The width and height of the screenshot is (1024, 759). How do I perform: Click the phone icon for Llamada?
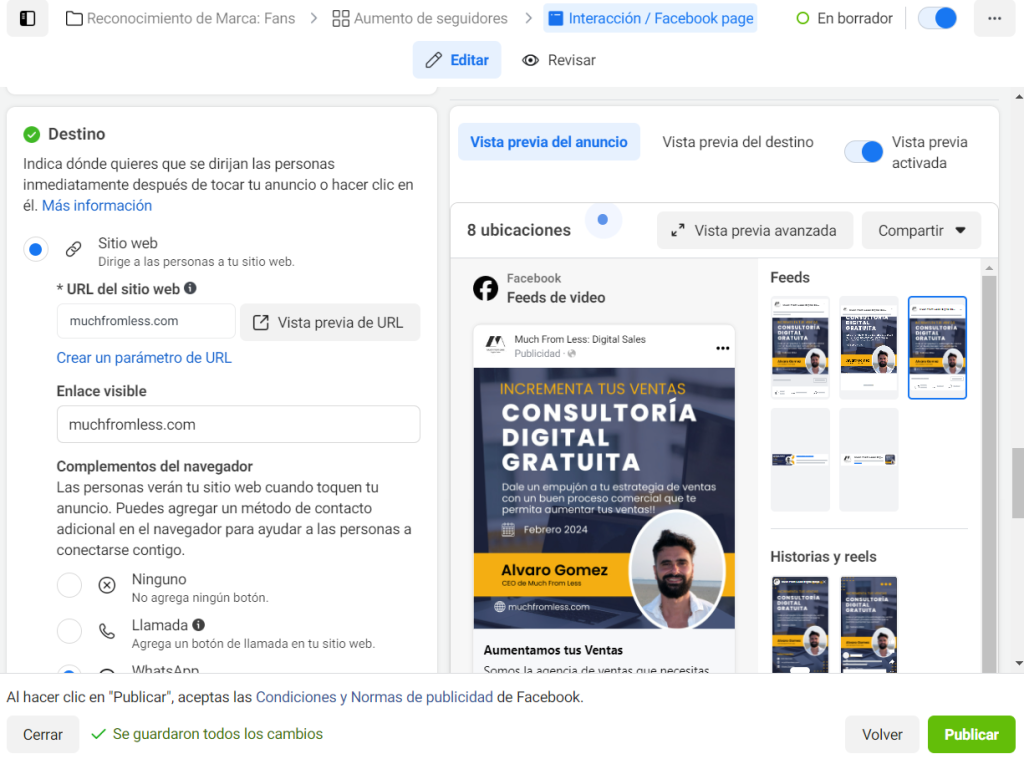coord(106,631)
